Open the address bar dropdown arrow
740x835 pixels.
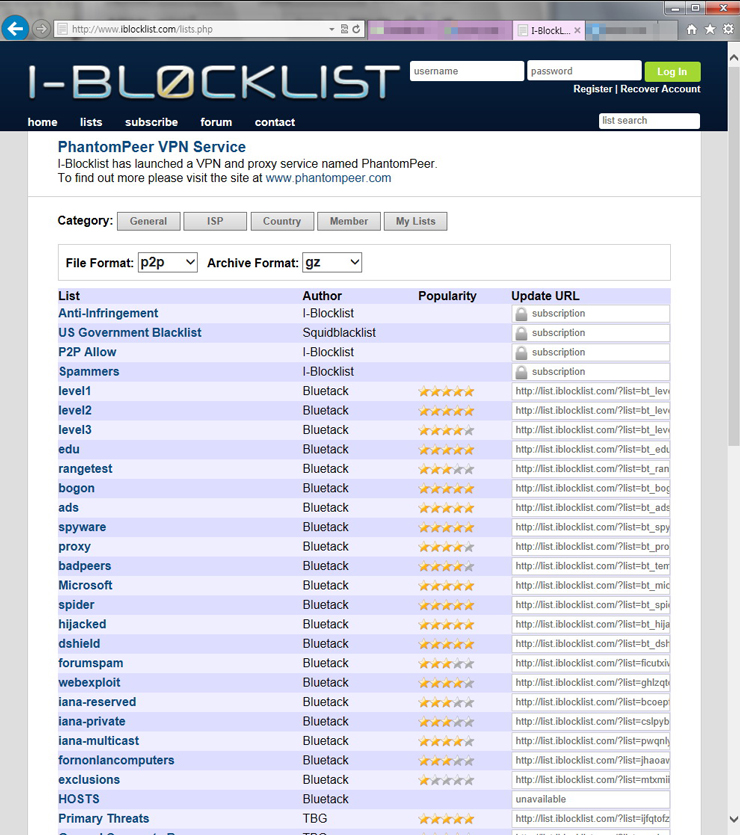[x=332, y=29]
